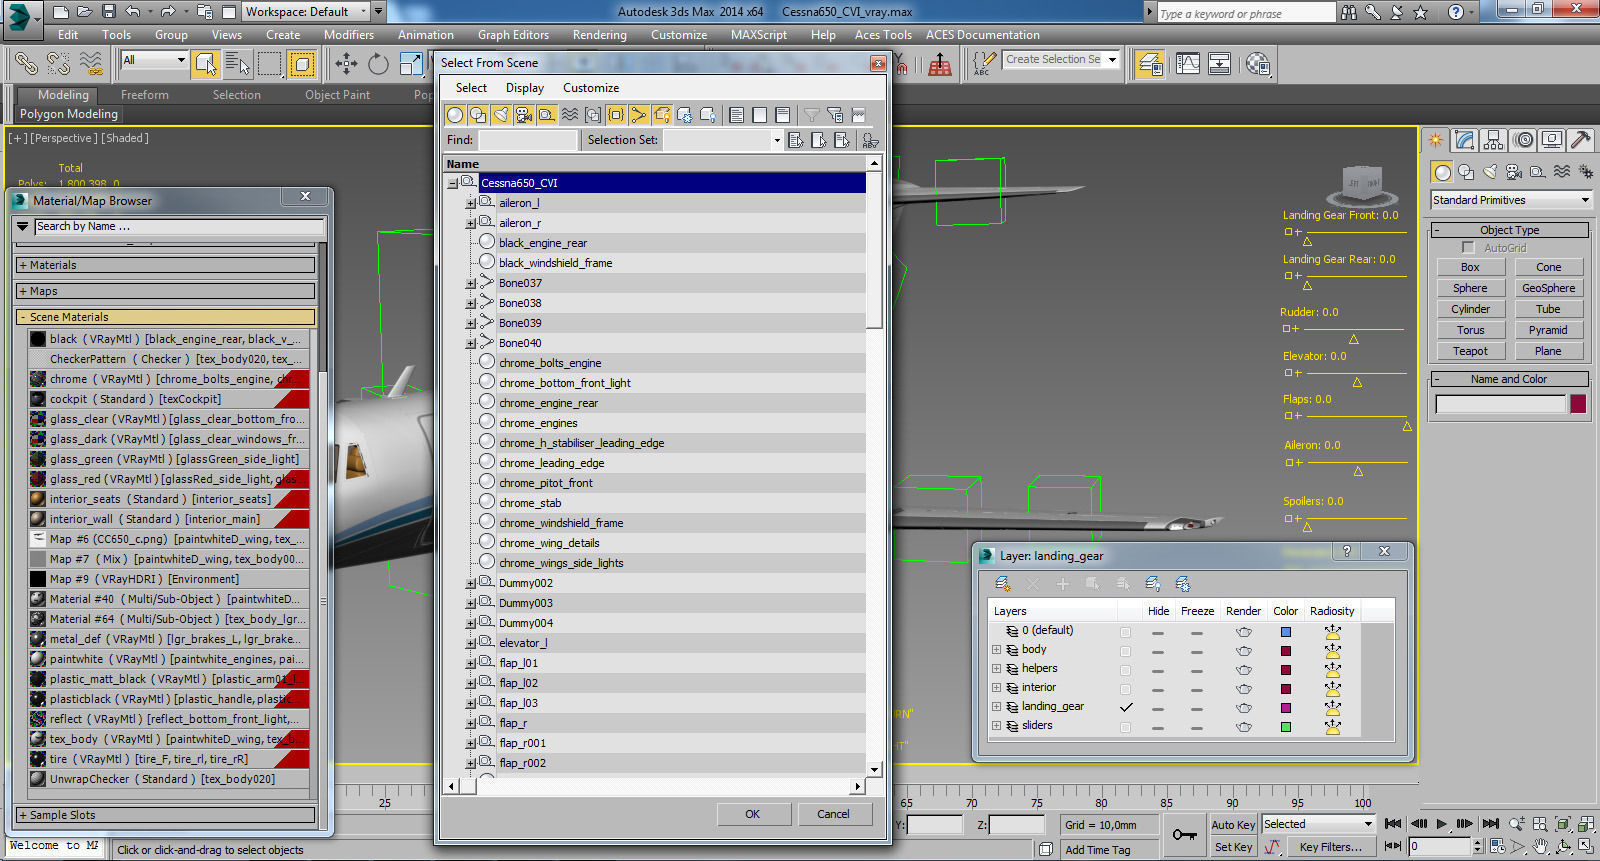Open the Graph Editors menu
This screenshot has width=1600, height=861.
pos(513,34)
